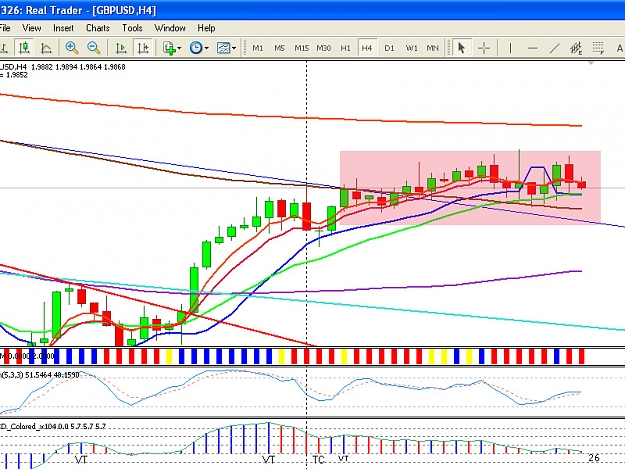Select the Text label A tool

click(x=619, y=48)
